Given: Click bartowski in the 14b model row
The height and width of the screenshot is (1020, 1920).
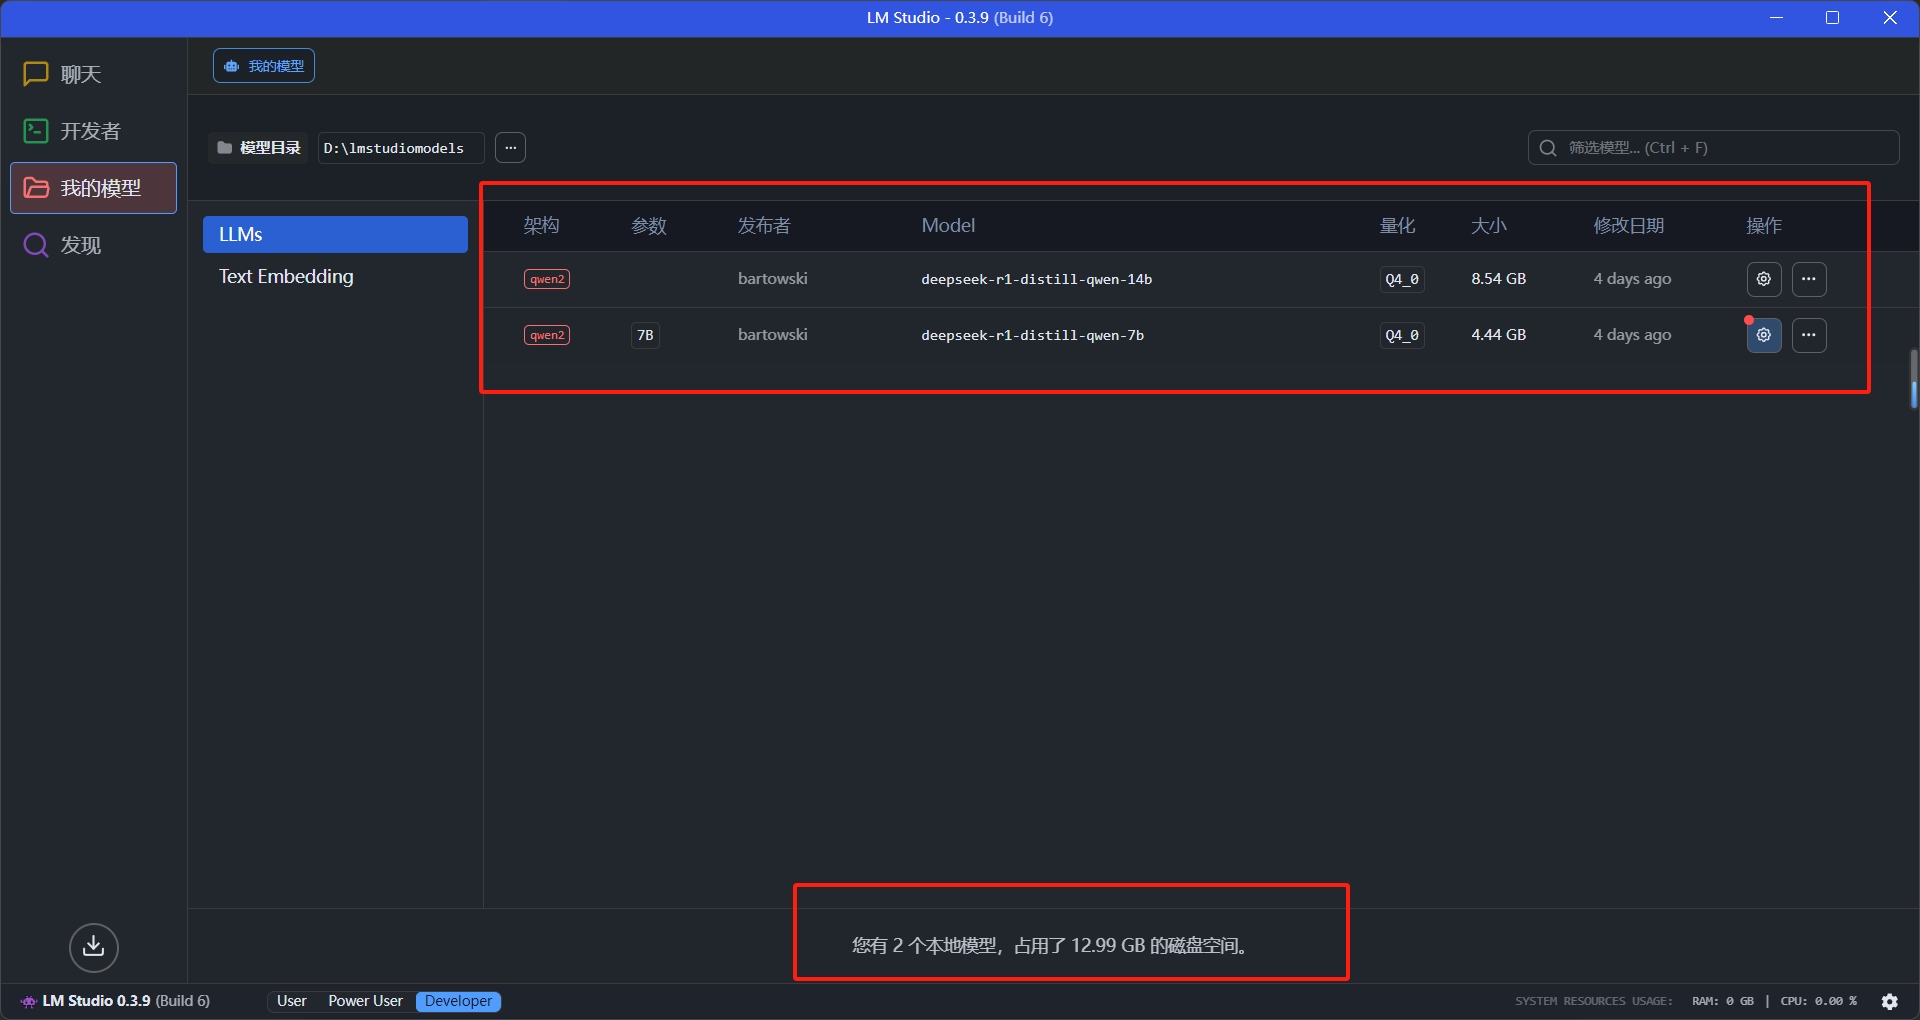Looking at the screenshot, I should [773, 279].
